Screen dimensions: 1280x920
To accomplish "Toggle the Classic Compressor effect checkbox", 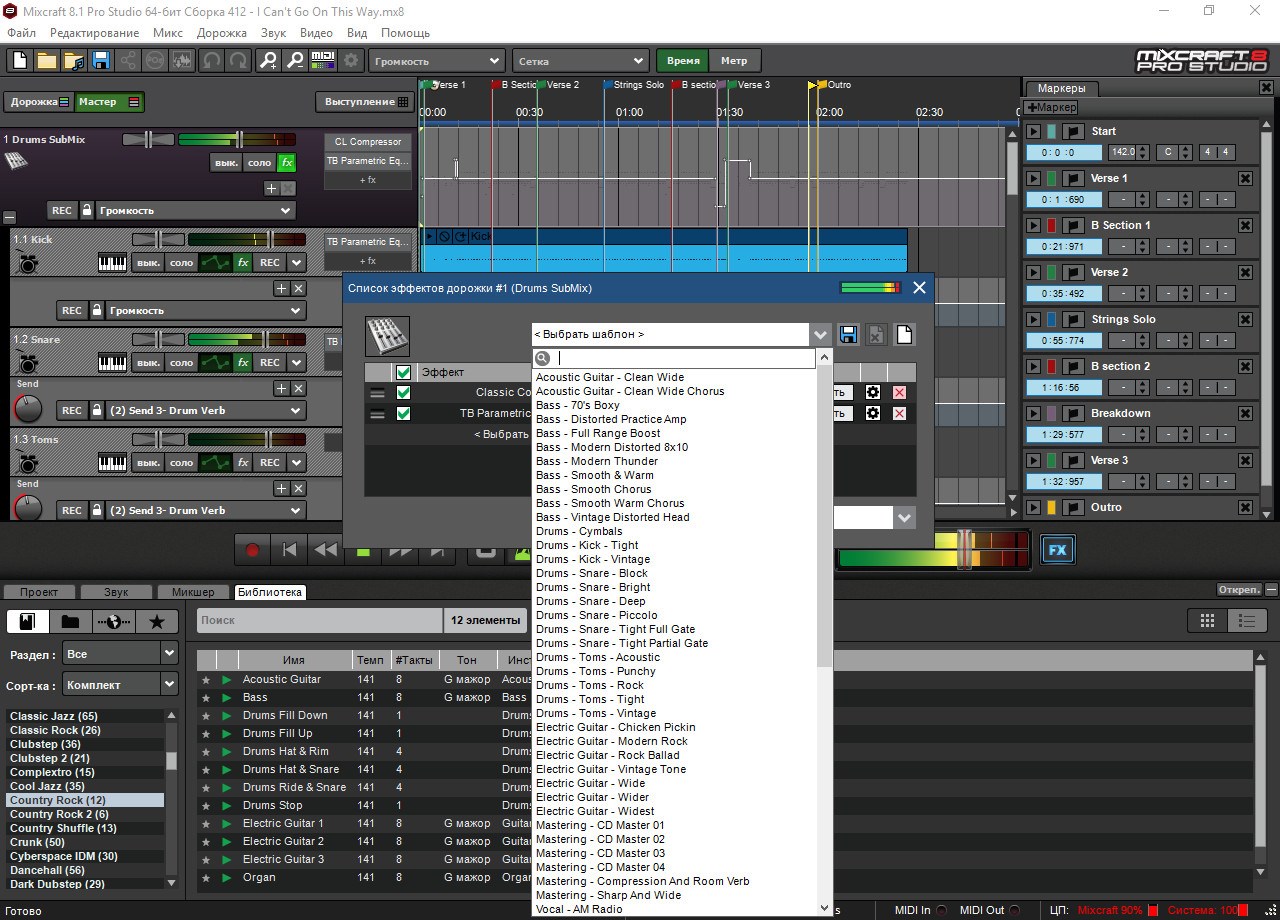I will coord(403,392).
